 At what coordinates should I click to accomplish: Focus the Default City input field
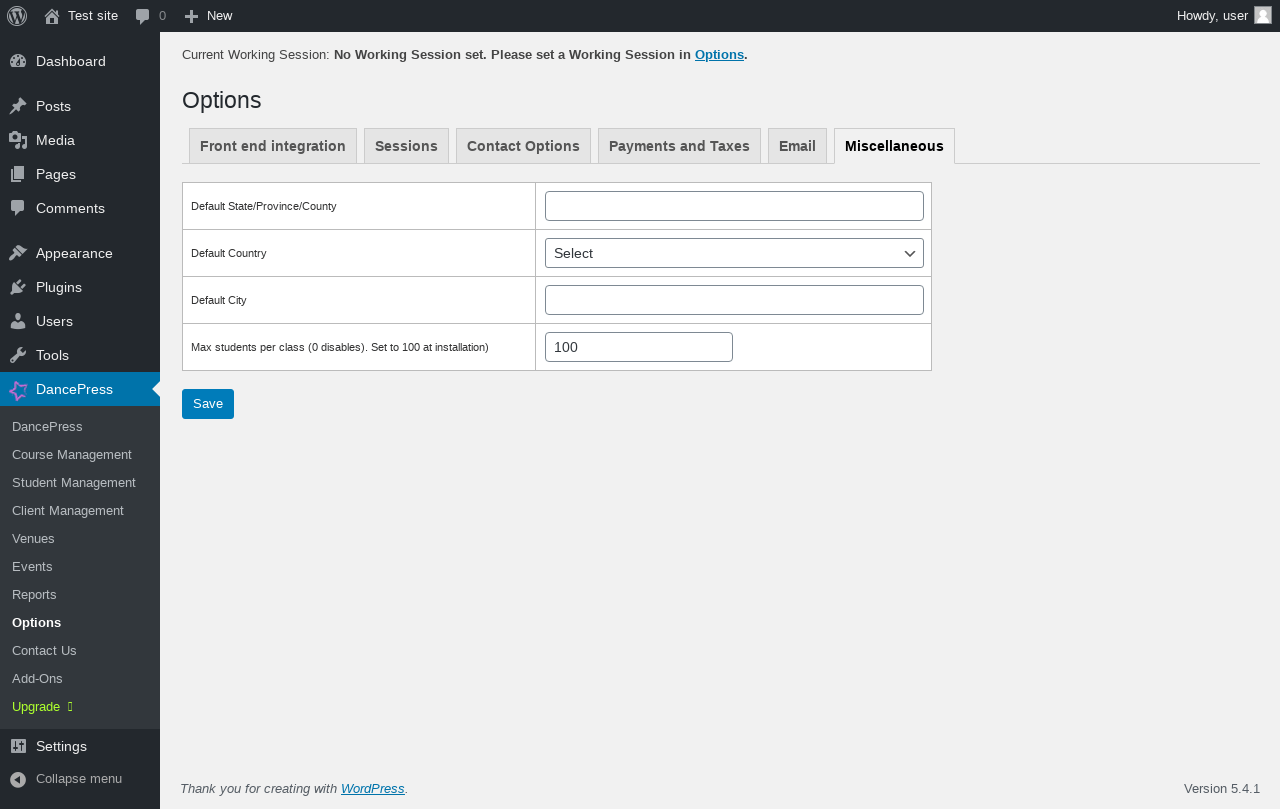[x=734, y=300]
